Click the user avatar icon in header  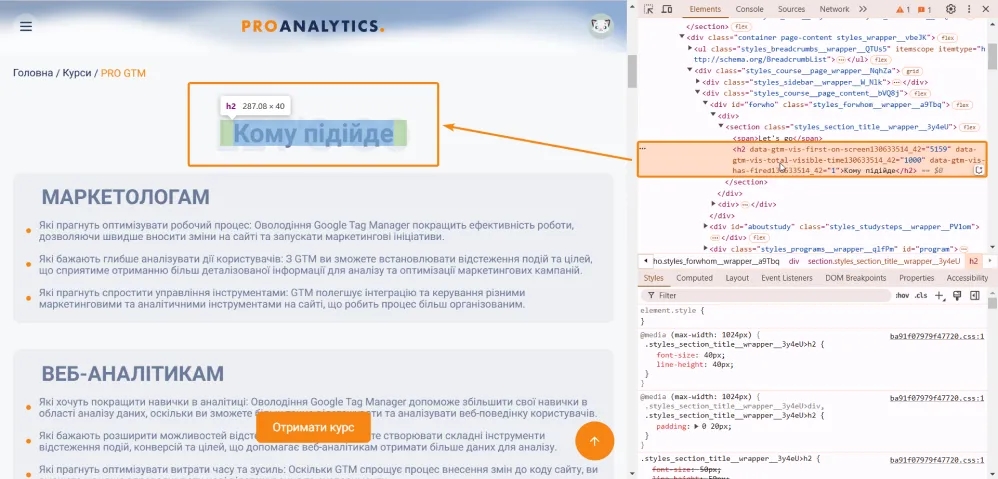click(599, 26)
